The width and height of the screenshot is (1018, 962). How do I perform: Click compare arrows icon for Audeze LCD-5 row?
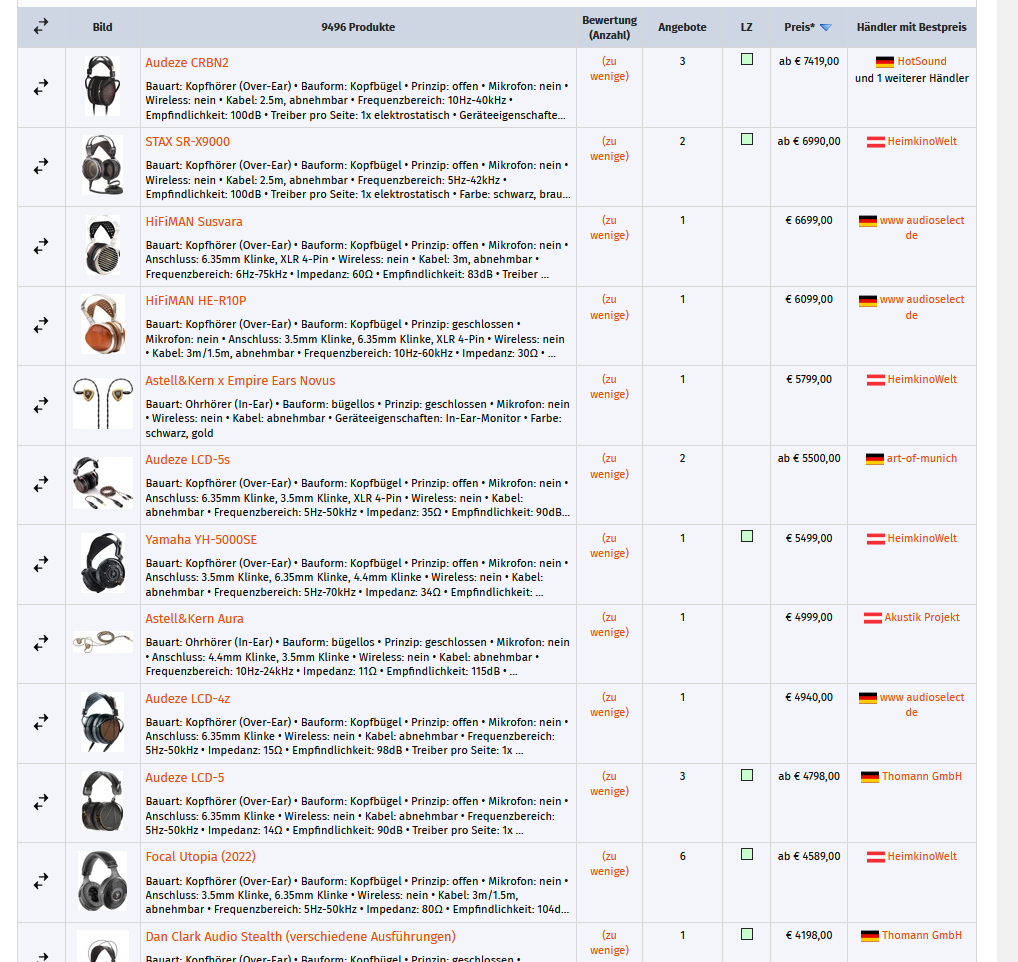click(x=41, y=802)
